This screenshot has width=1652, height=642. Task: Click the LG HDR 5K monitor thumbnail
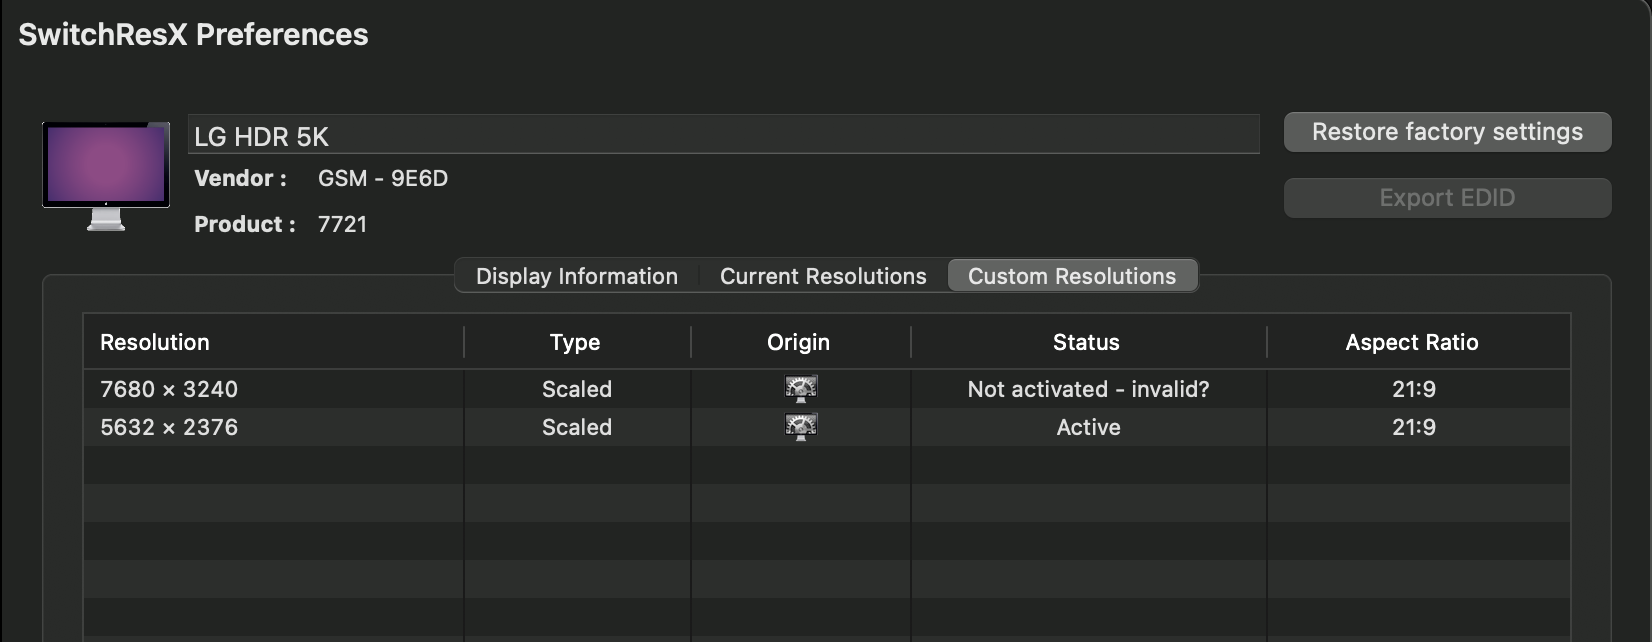[106, 173]
